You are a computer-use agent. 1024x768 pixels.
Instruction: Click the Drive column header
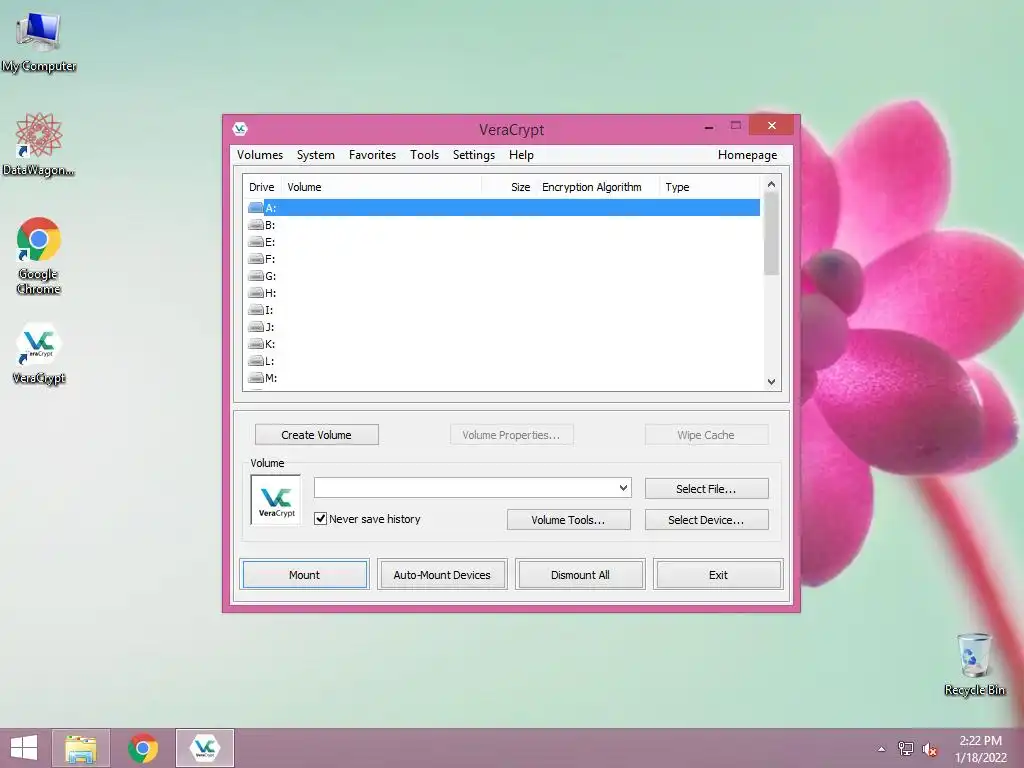pyautogui.click(x=262, y=187)
